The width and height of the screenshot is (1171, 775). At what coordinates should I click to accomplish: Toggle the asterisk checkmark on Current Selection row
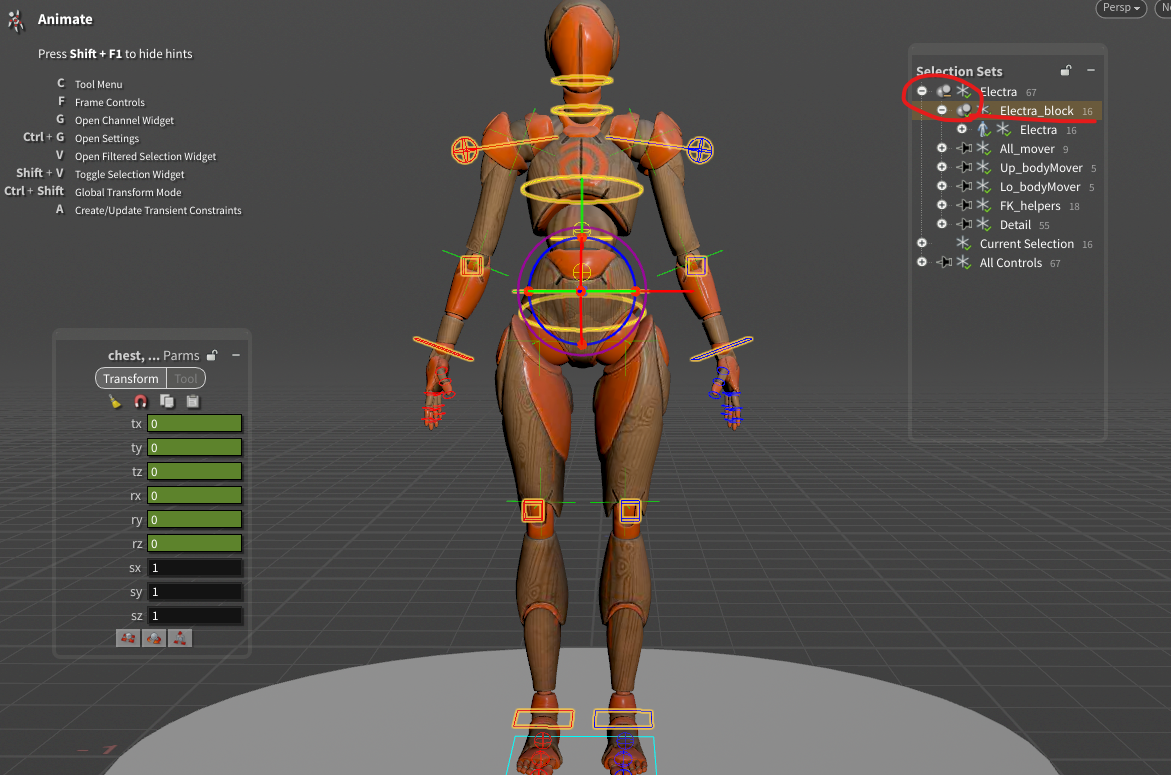tap(964, 243)
